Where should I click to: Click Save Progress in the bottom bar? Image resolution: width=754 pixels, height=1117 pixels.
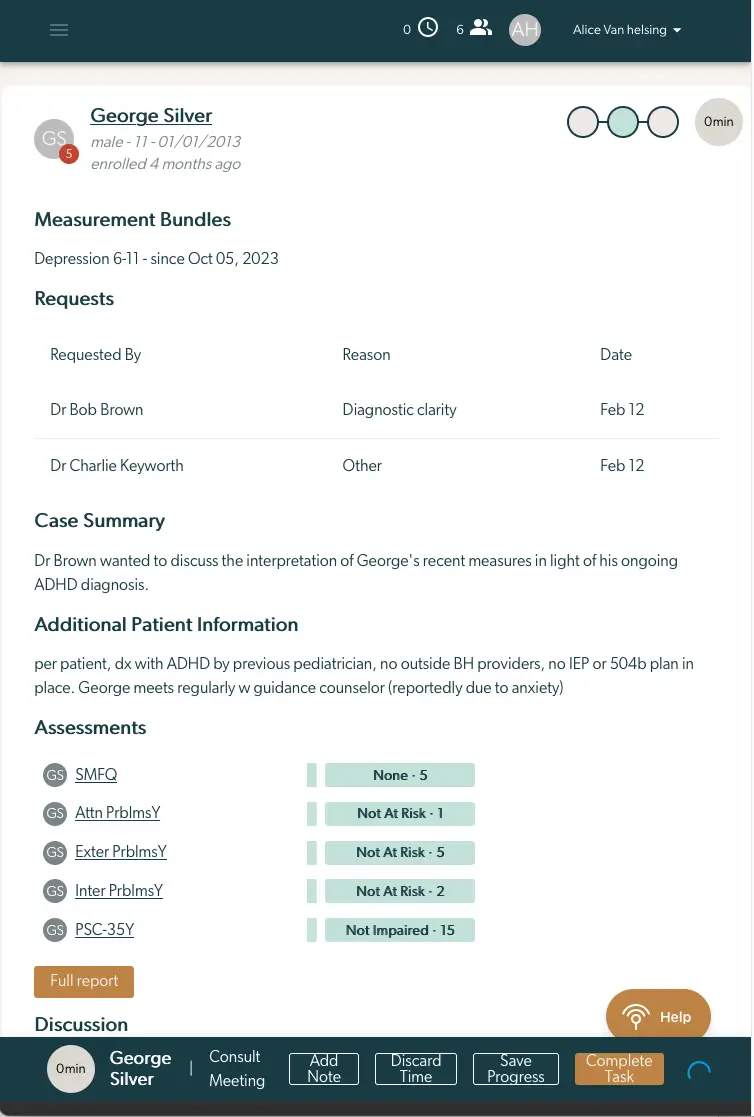point(515,1068)
